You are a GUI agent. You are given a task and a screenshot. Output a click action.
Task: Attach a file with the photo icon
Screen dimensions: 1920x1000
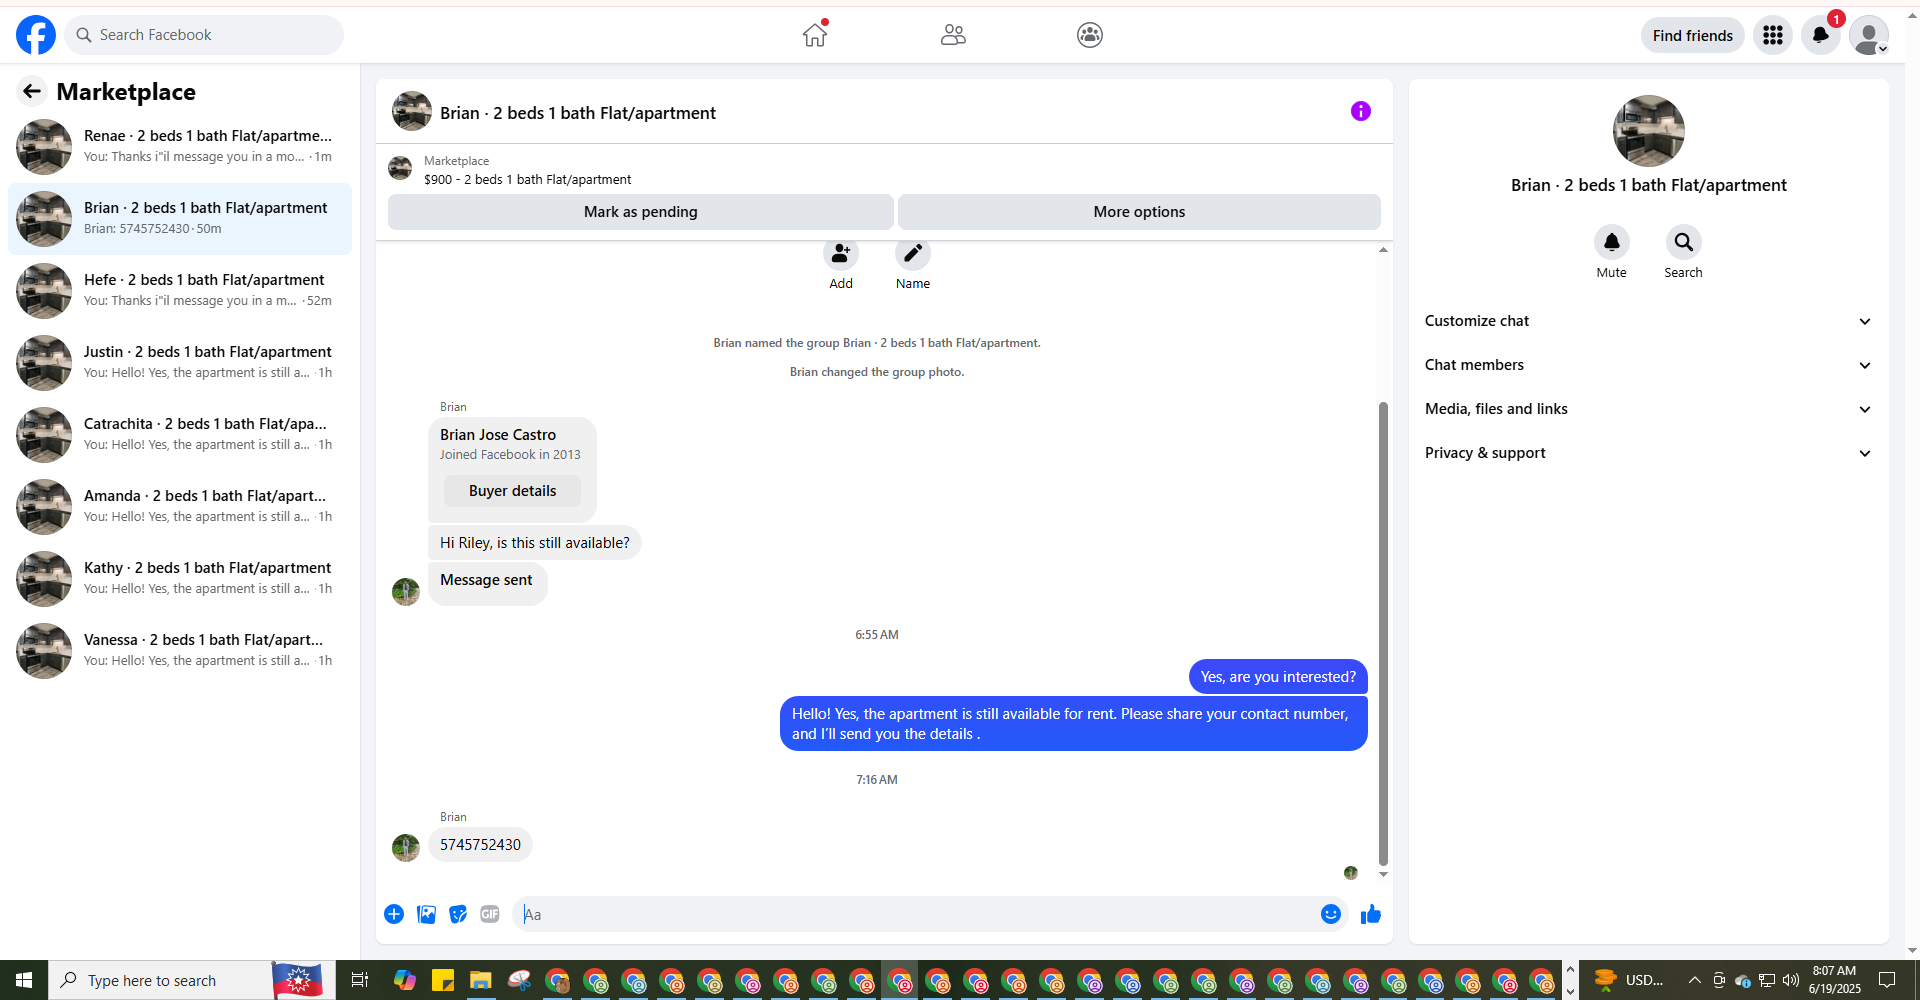pos(426,914)
